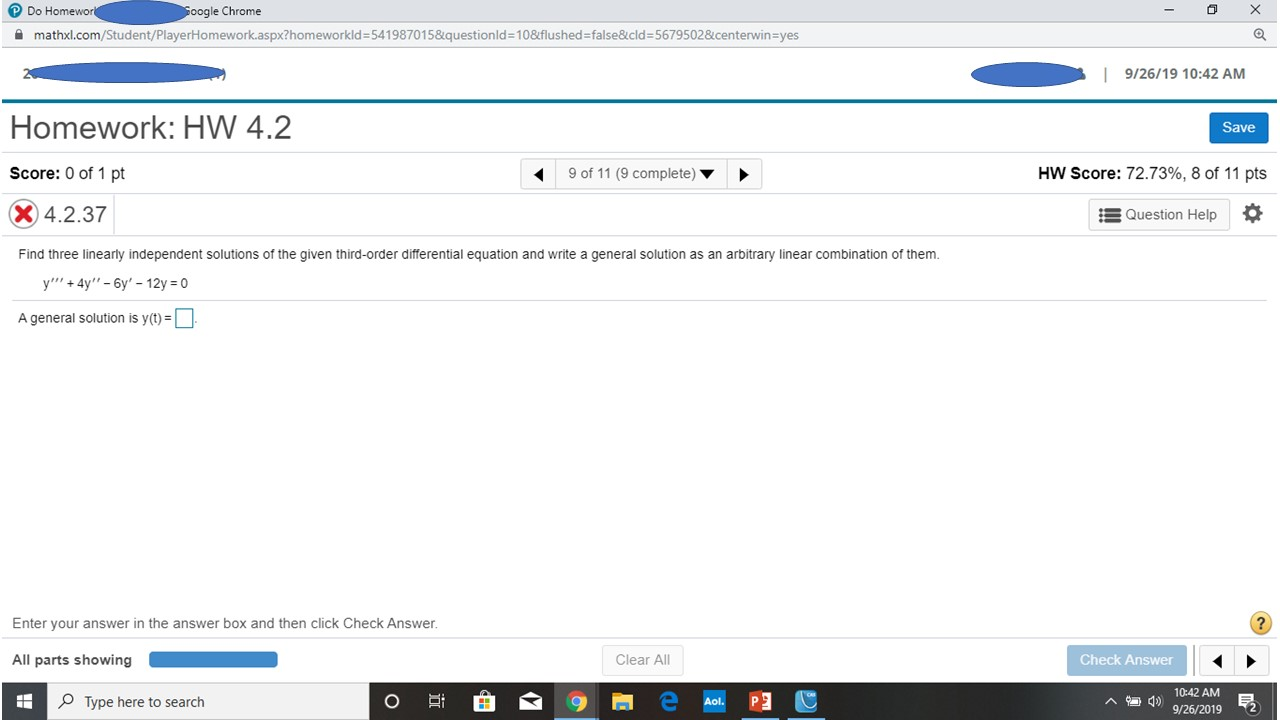1280x720 pixels.
Task: Click the settings gear on the question toolbar
Action: [x=1252, y=213]
